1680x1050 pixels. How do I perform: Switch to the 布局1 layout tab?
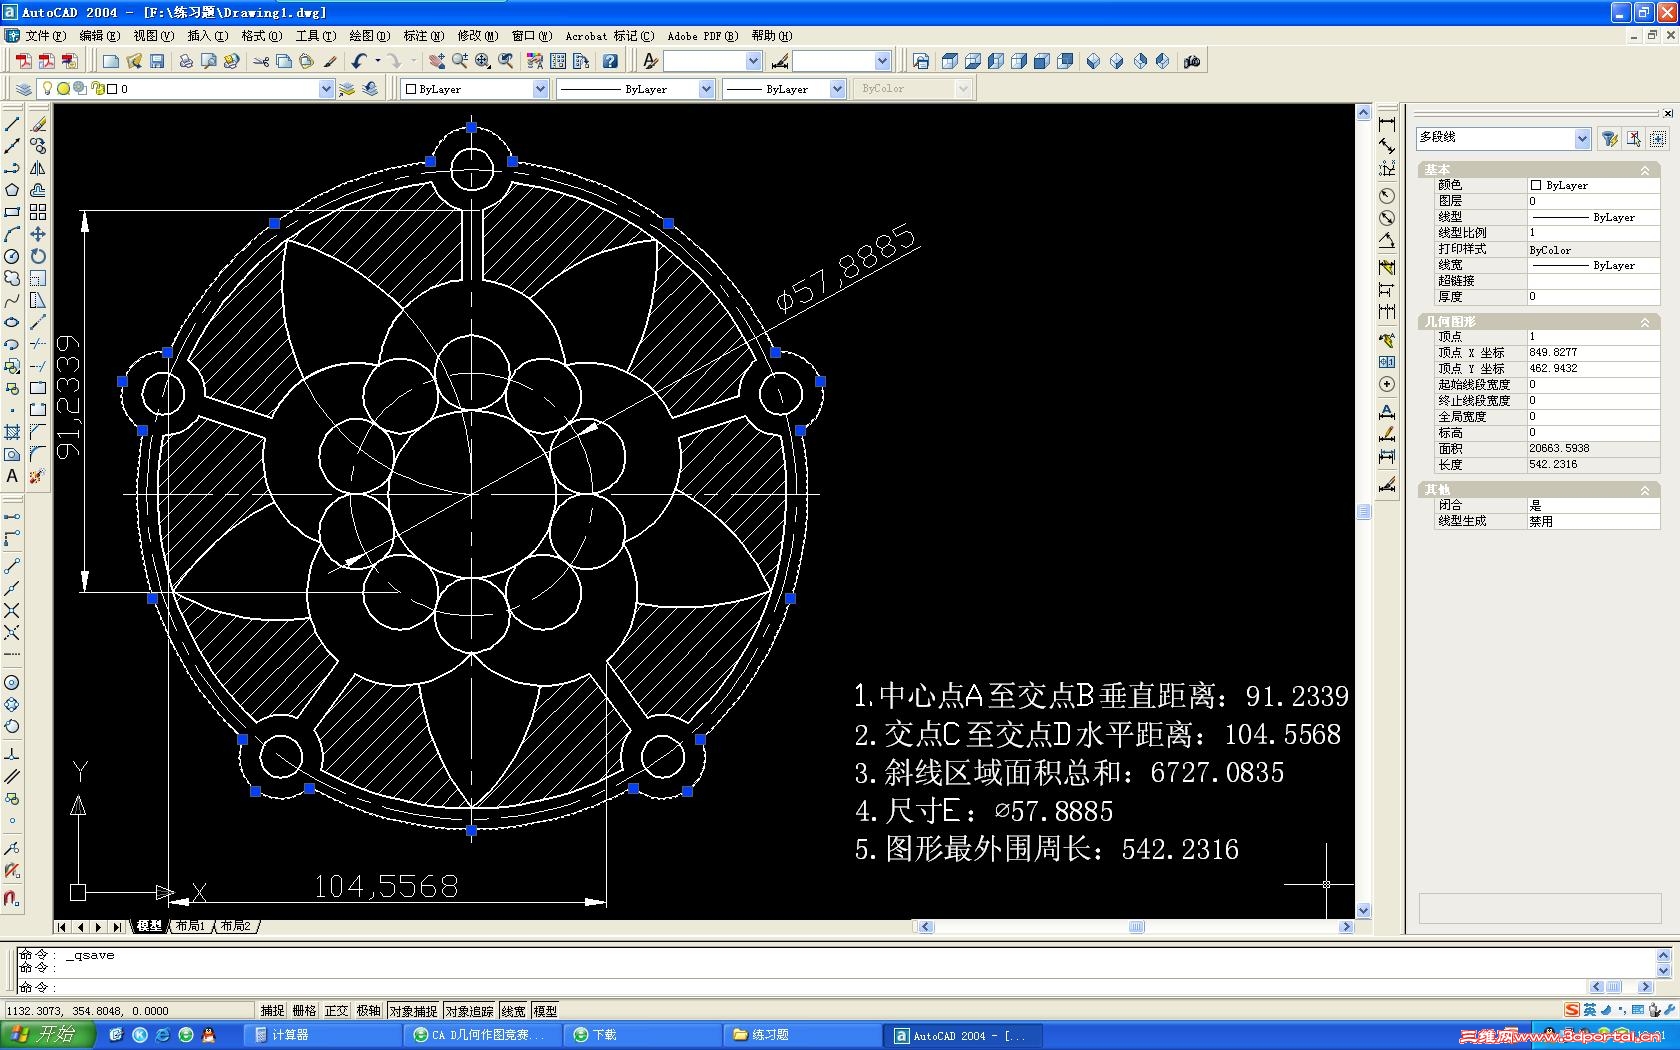[189, 926]
